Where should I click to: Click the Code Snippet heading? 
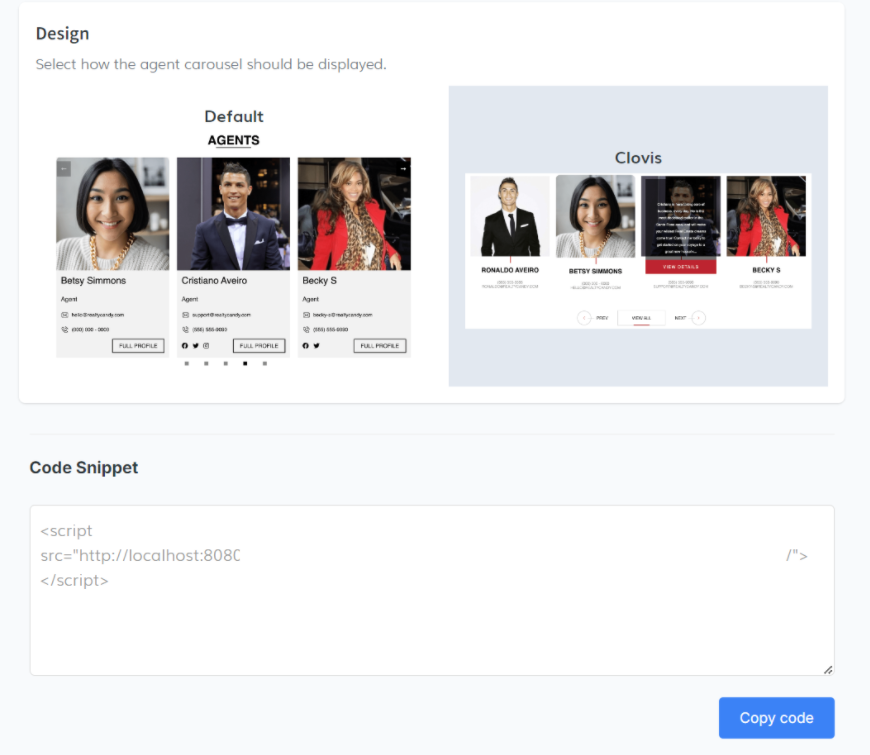[84, 468]
